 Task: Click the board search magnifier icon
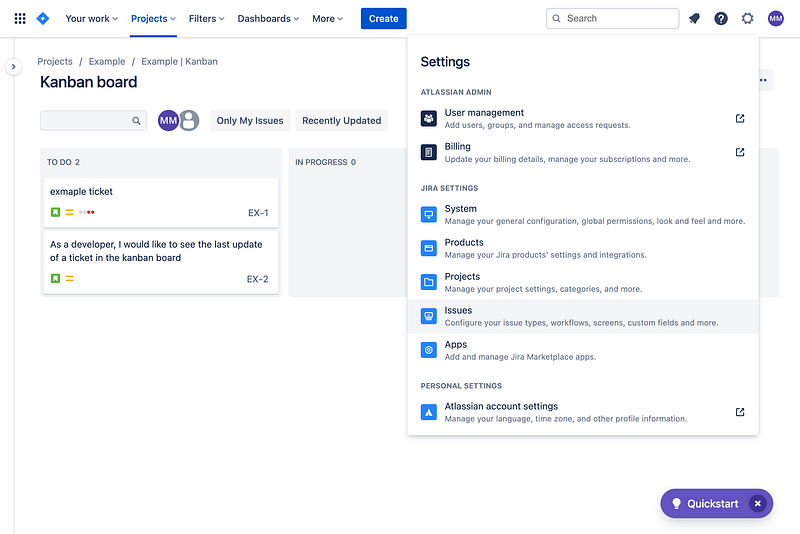click(x=136, y=121)
